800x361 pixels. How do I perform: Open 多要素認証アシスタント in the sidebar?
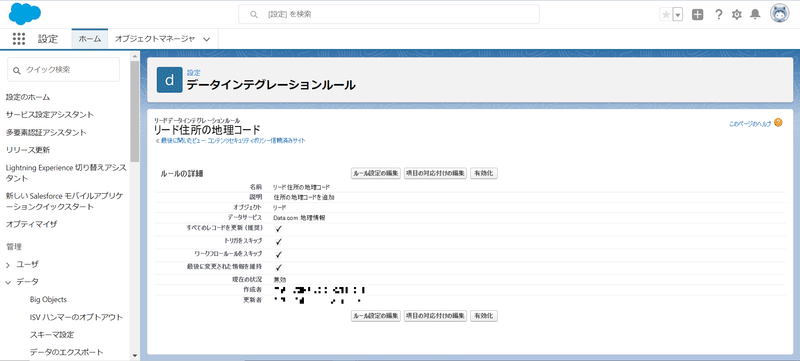(46, 132)
